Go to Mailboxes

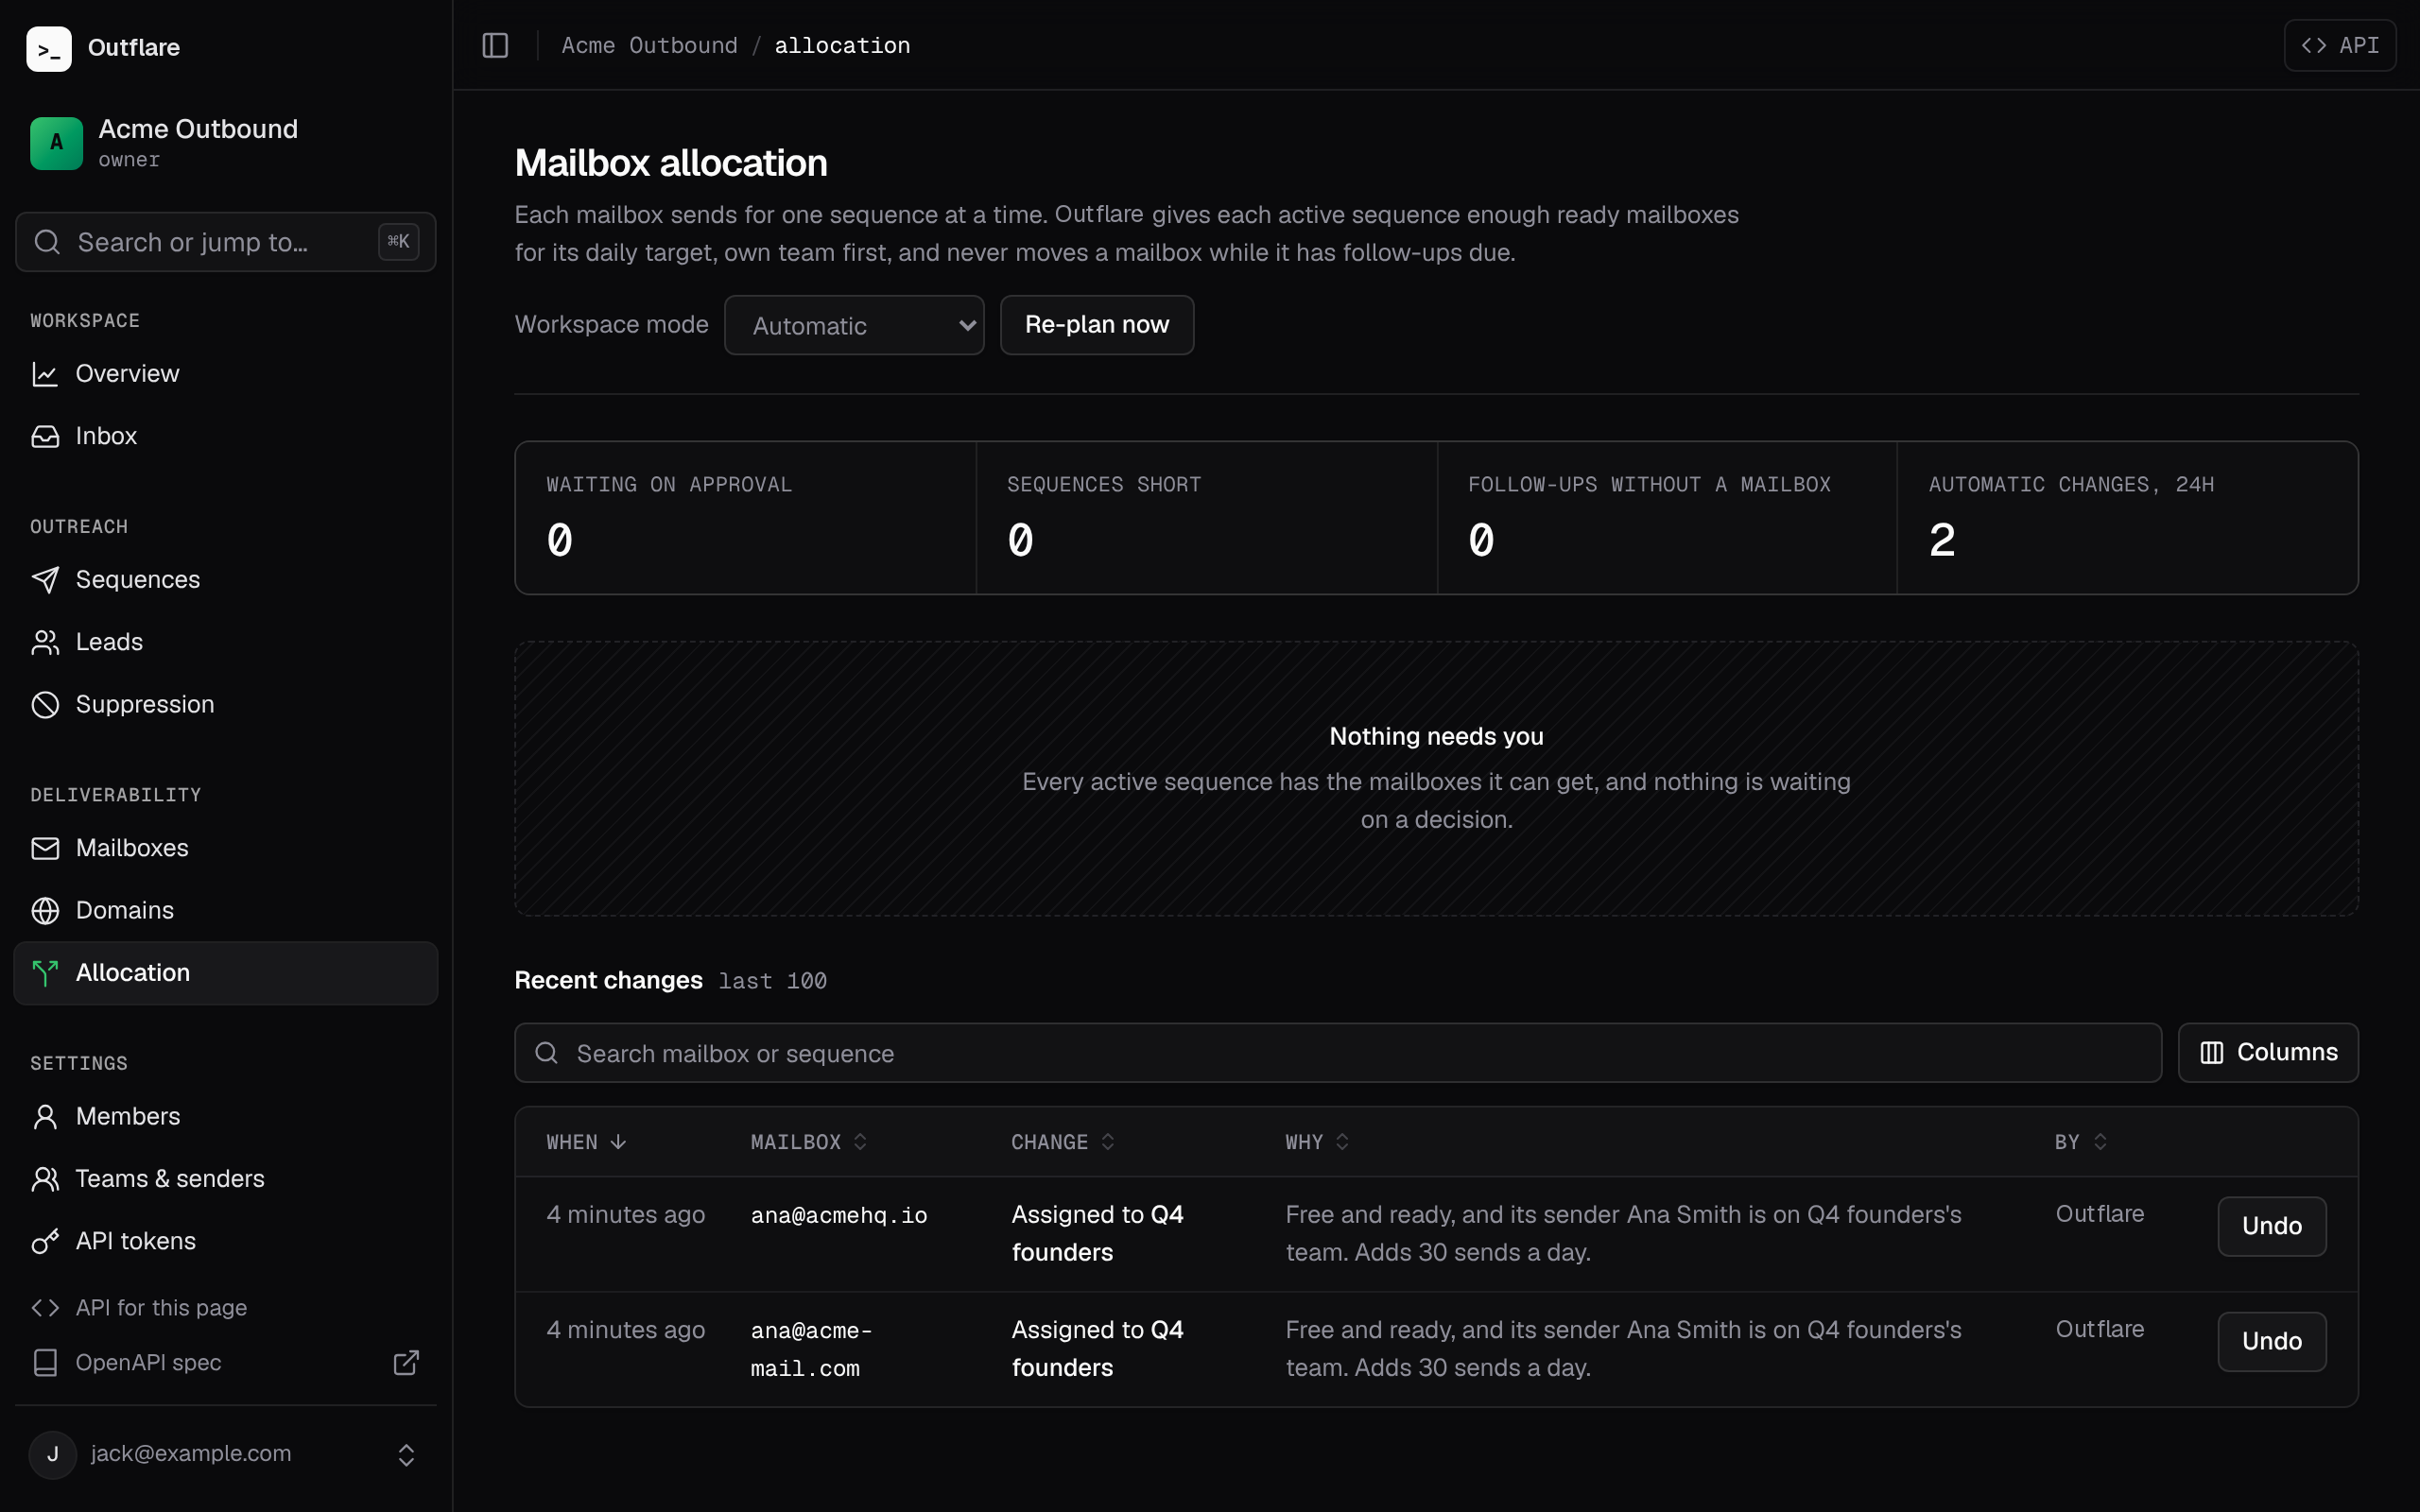tap(226, 848)
